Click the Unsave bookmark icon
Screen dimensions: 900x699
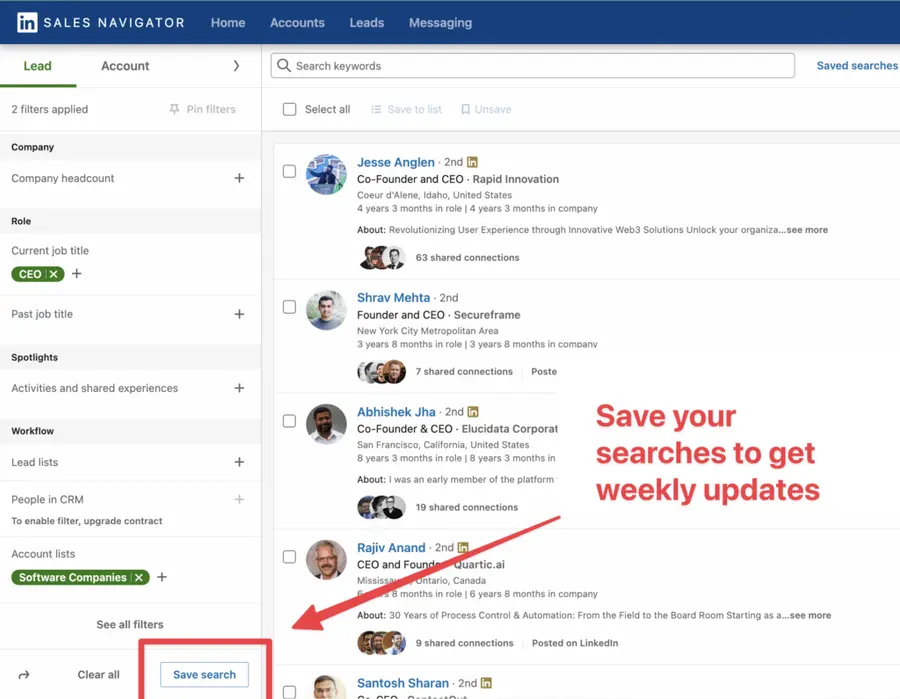pos(464,109)
